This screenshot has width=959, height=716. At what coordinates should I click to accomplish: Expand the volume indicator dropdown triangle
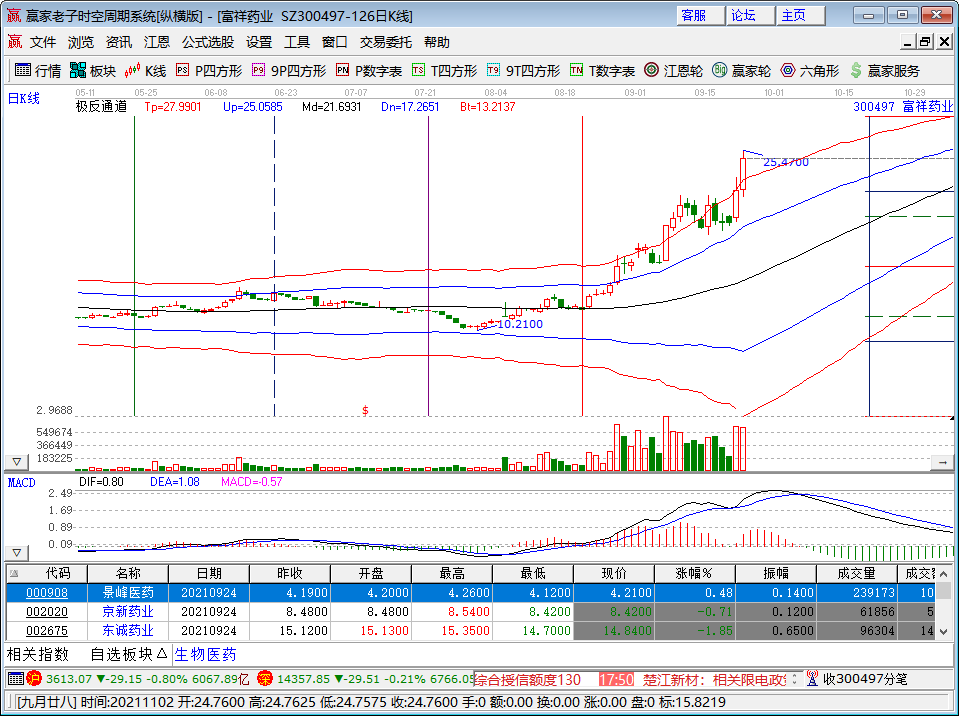tap(17, 462)
